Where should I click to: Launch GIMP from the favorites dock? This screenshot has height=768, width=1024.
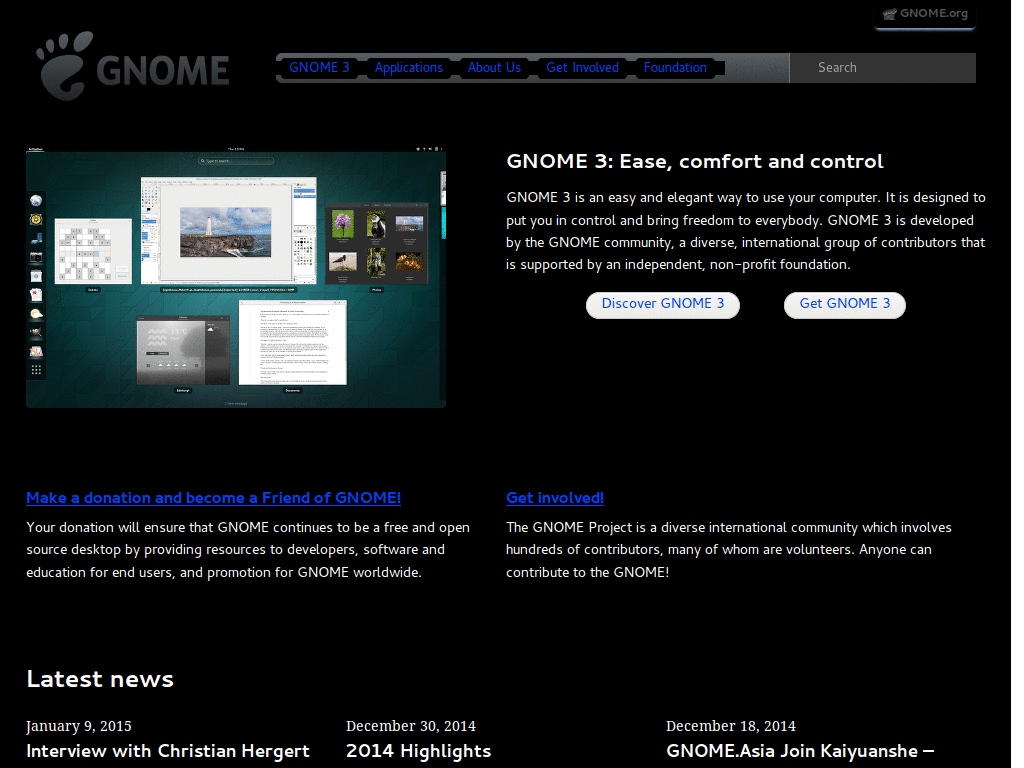pos(36,331)
